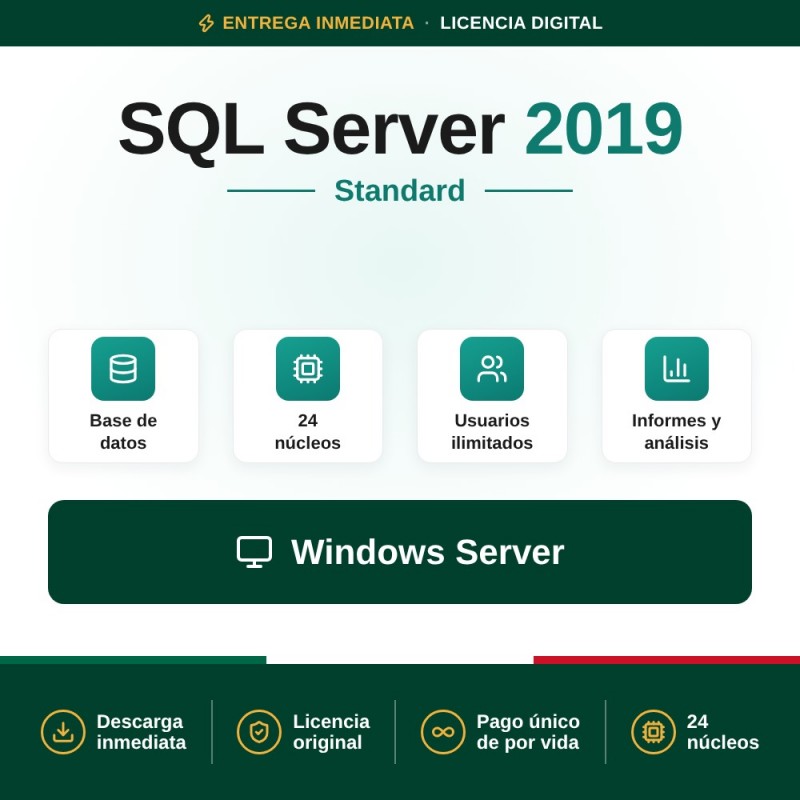Click the gold chip icon in the footer
The width and height of the screenshot is (800, 800).
pos(653,732)
